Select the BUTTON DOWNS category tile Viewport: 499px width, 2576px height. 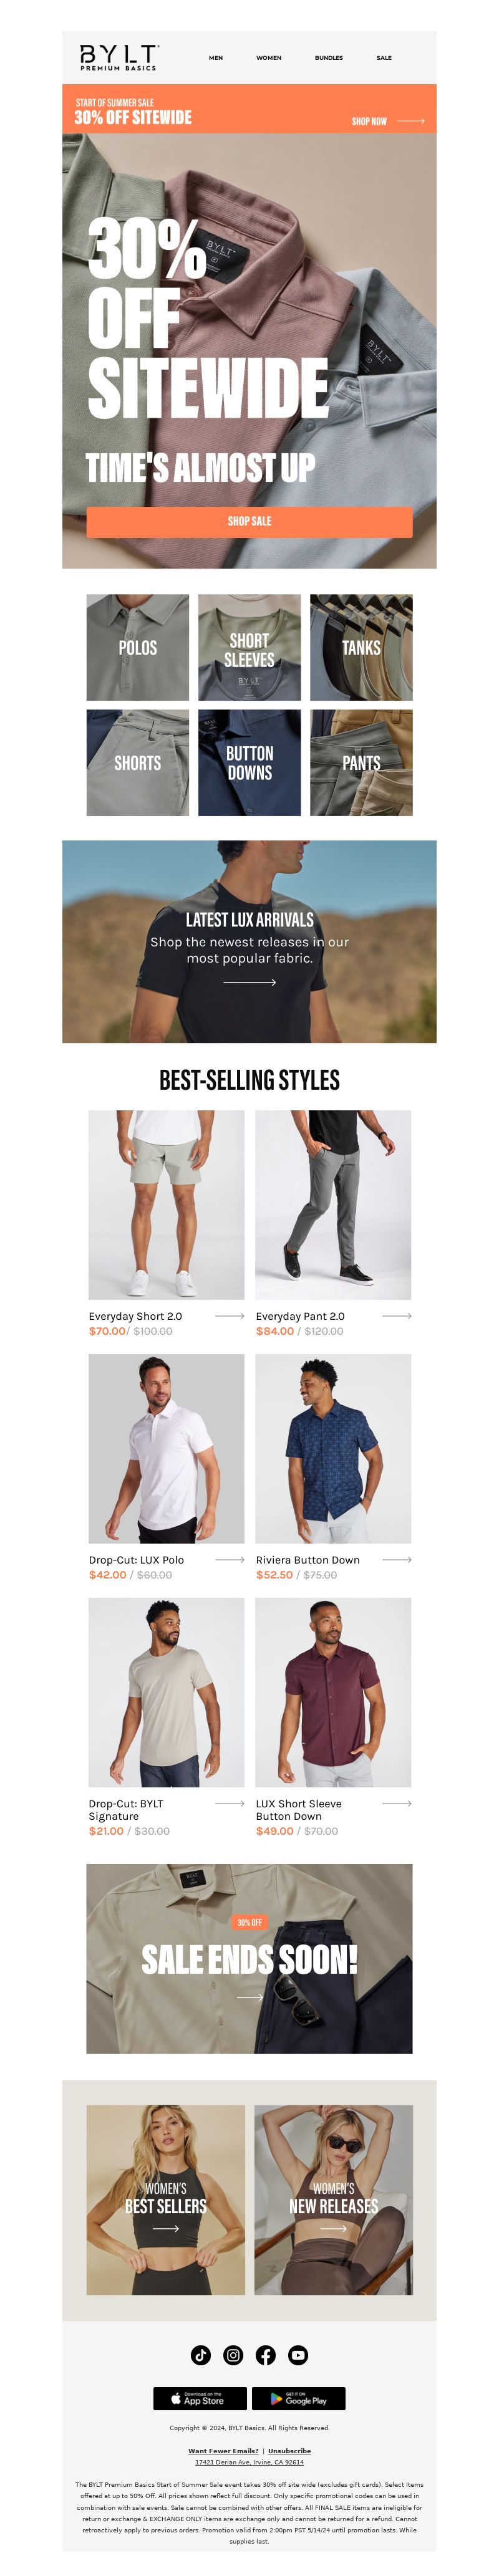click(x=249, y=763)
